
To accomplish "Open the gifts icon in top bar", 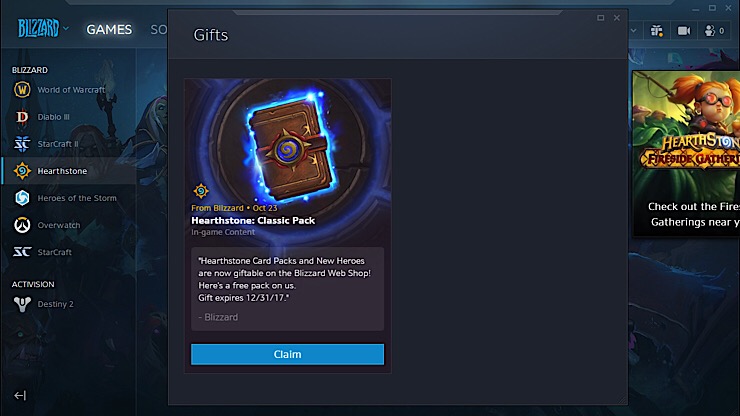I will tap(656, 31).
